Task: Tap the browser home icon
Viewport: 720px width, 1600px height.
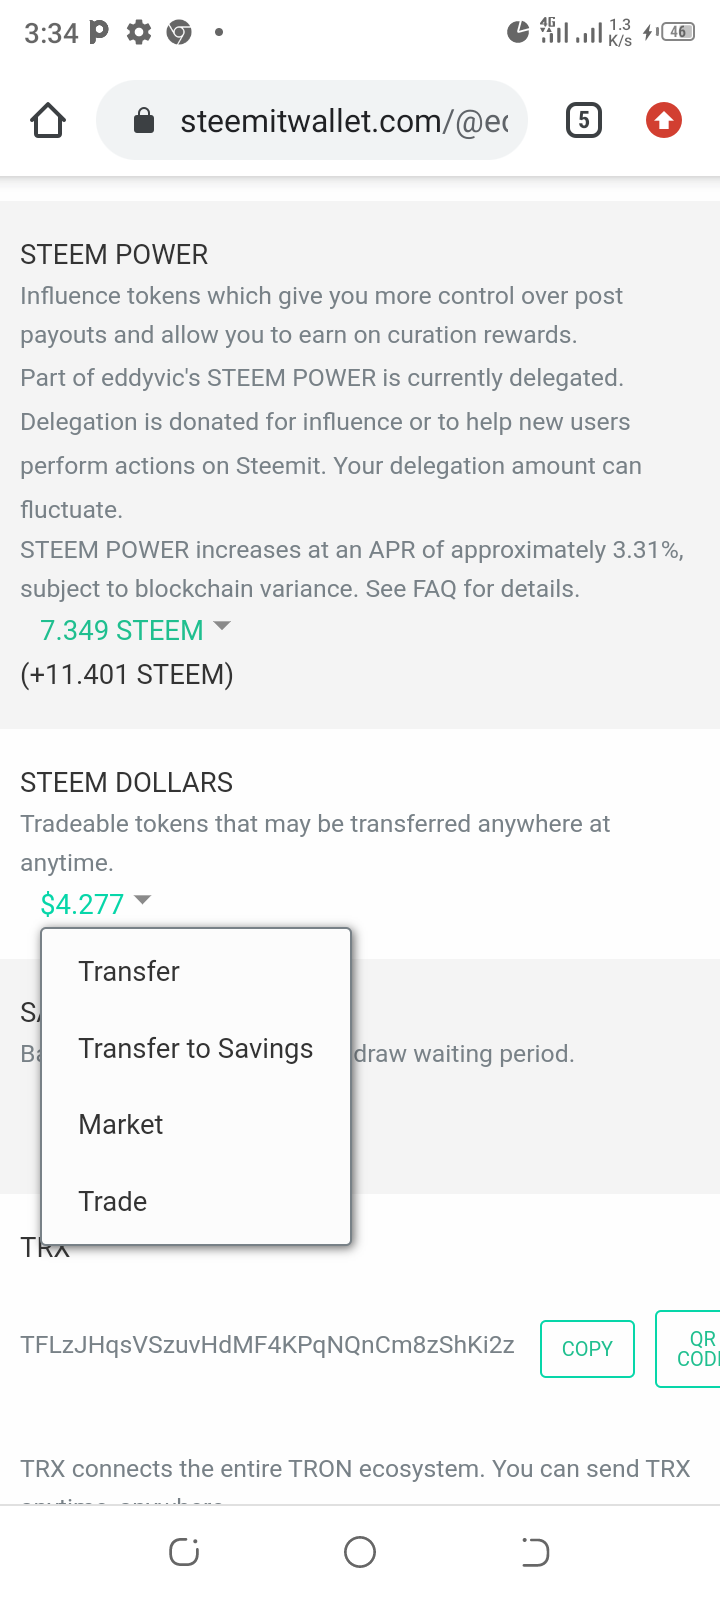Action: point(48,121)
